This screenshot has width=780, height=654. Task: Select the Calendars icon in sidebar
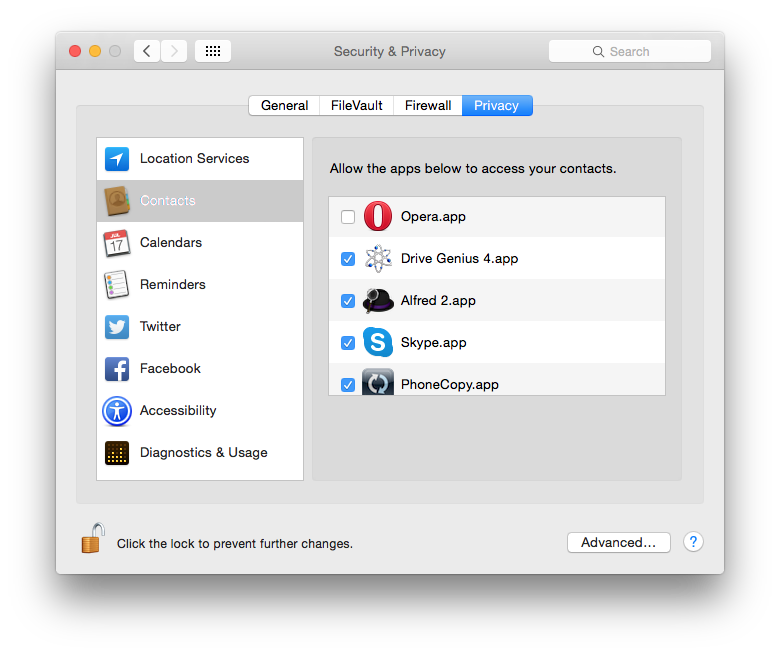tap(117, 243)
